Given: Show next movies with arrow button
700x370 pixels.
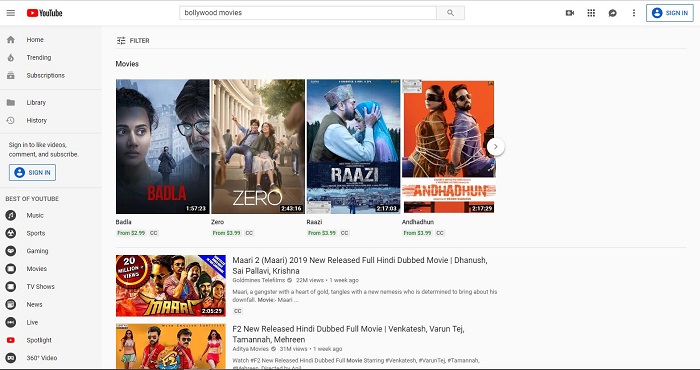Looking at the screenshot, I should tap(496, 147).
